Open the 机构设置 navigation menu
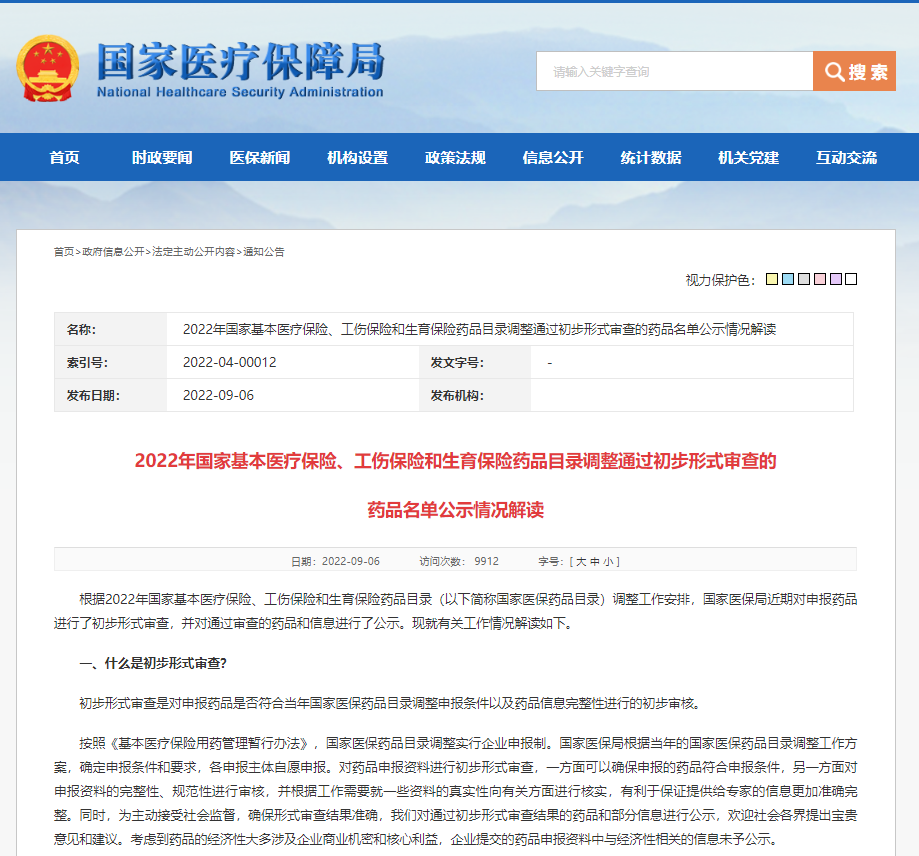Image resolution: width=919 pixels, height=856 pixels. point(355,157)
